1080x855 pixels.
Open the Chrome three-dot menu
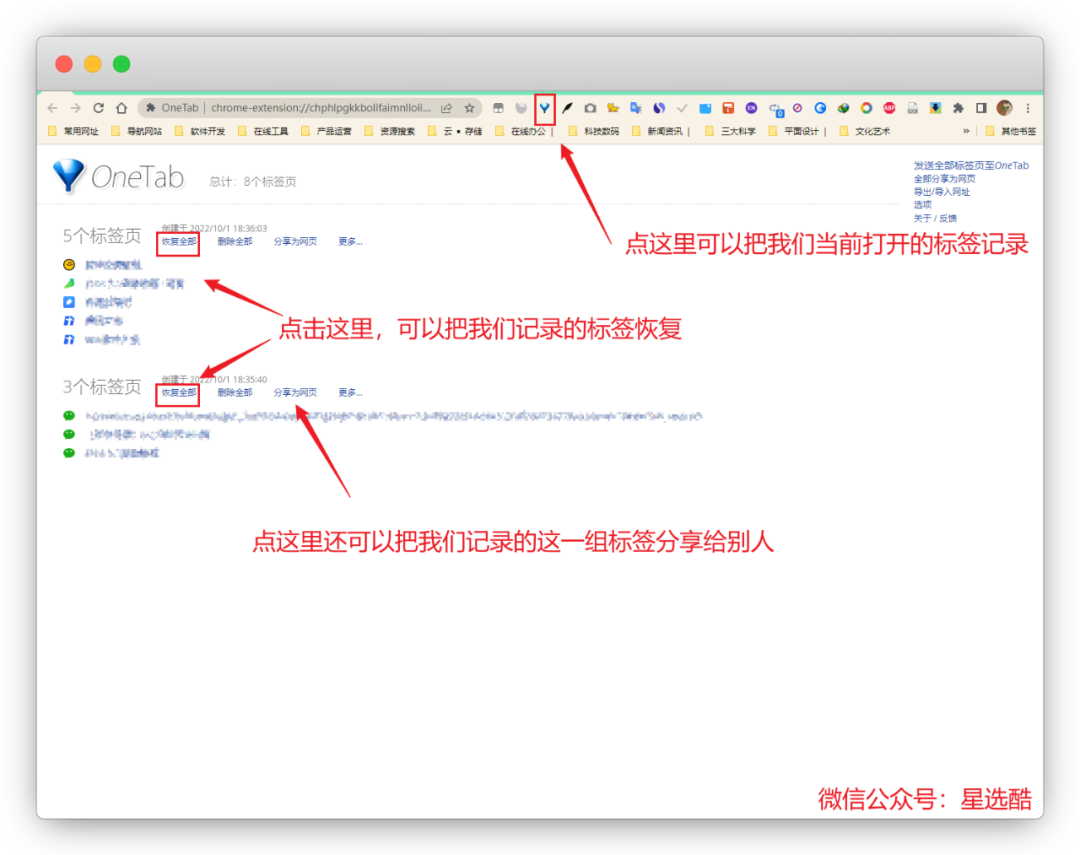(1028, 108)
